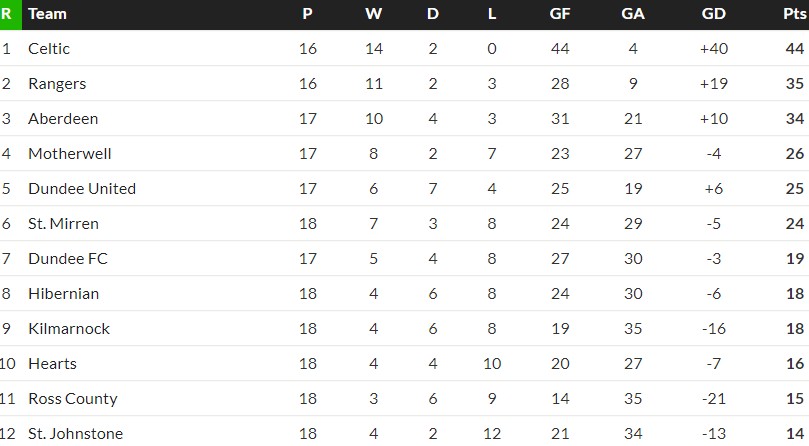Viewport: 809px width, 446px height.
Task: Click St. Johnstone team name
Action: [x=75, y=434]
